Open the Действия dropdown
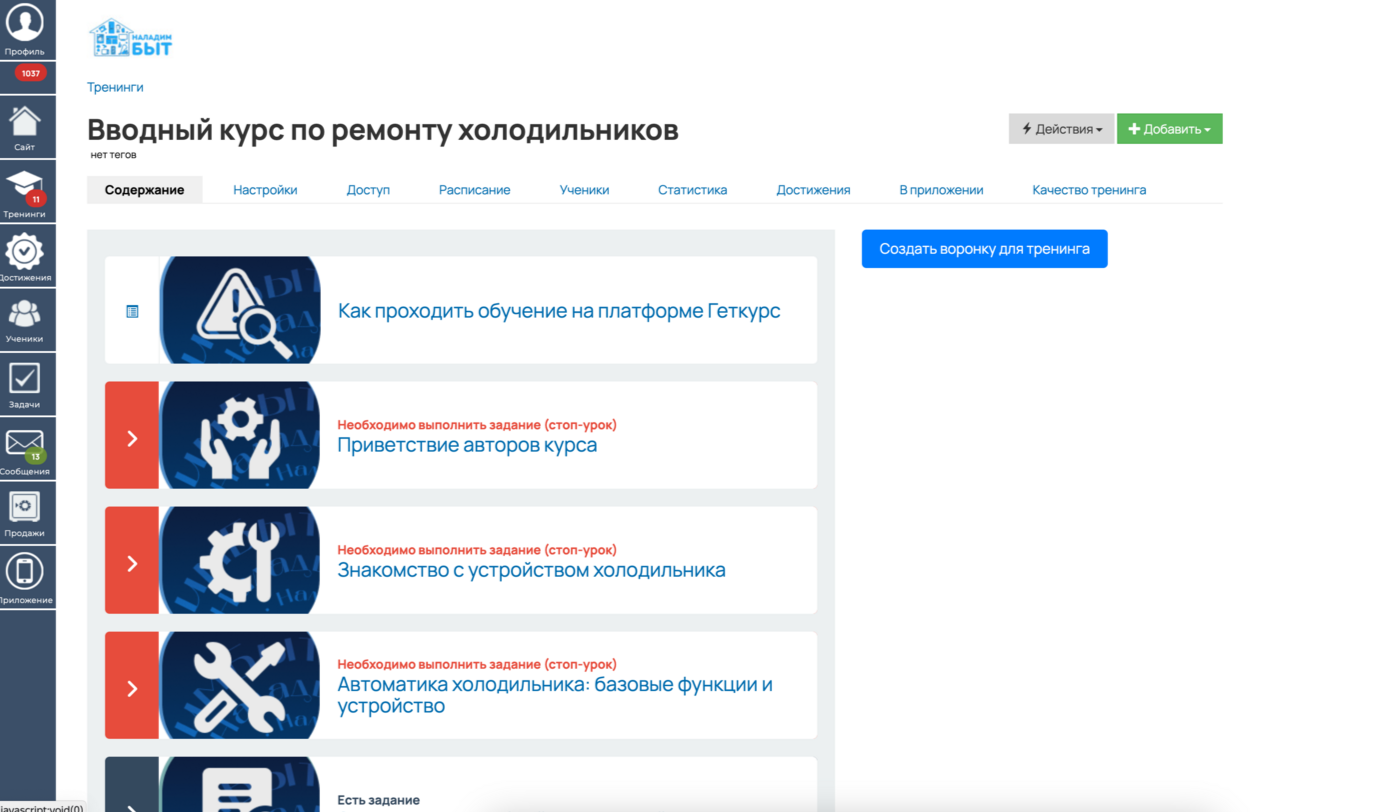This screenshot has width=1388, height=812. coord(1061,129)
